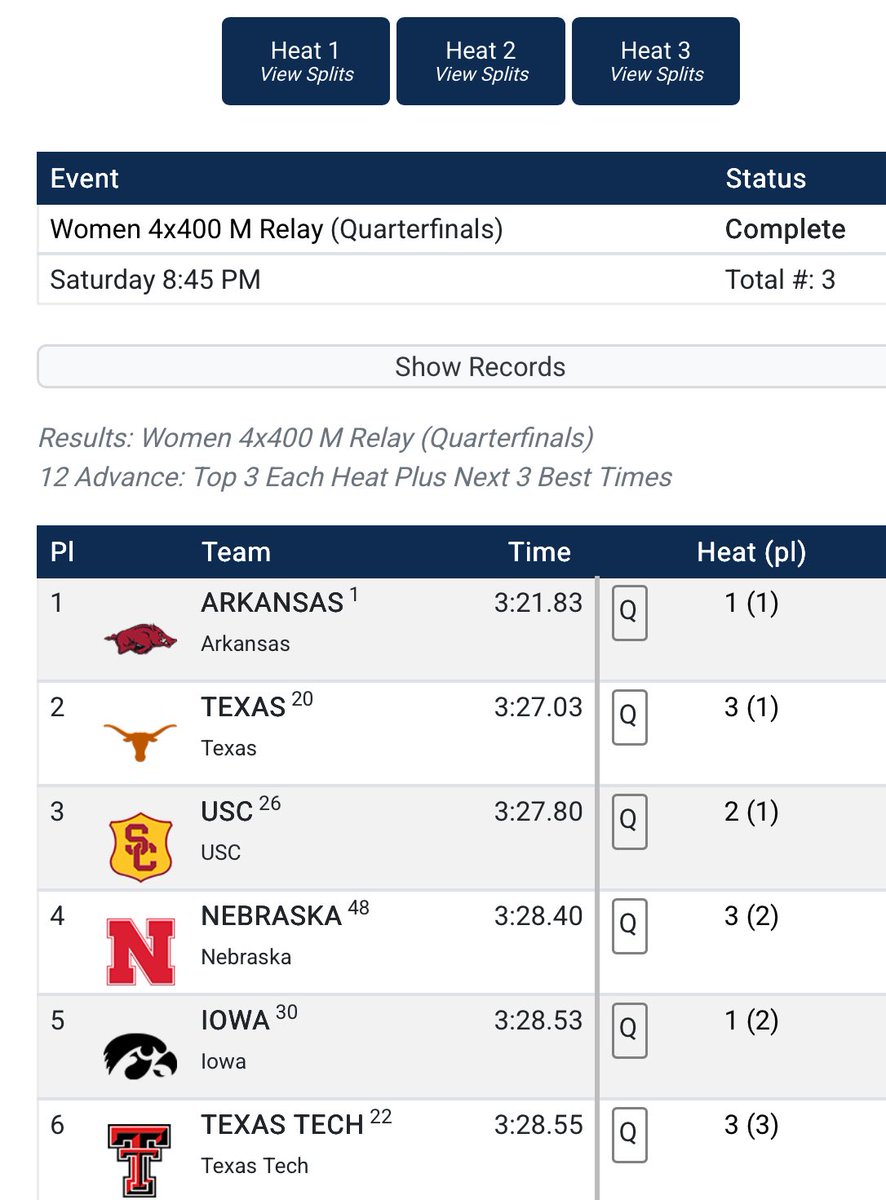Click the Q badge for Nebraska
This screenshot has width=886, height=1200.
629,926
